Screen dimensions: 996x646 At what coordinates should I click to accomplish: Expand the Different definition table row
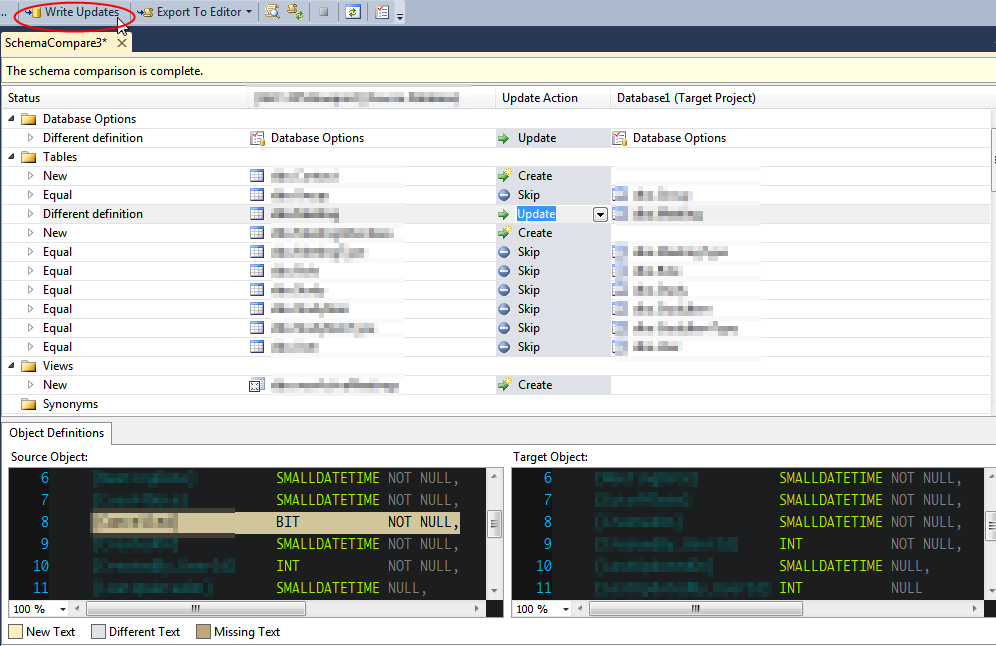coord(31,214)
